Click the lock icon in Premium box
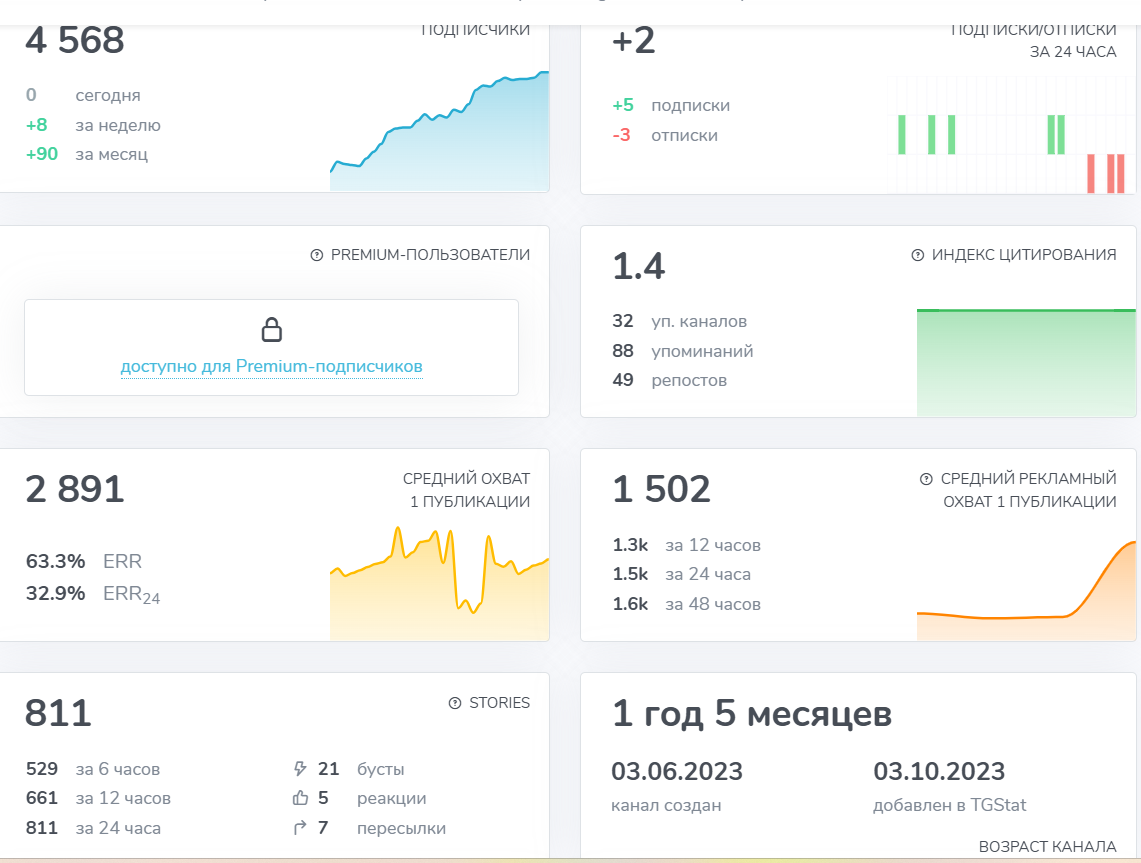The image size is (1141, 863). click(x=271, y=330)
